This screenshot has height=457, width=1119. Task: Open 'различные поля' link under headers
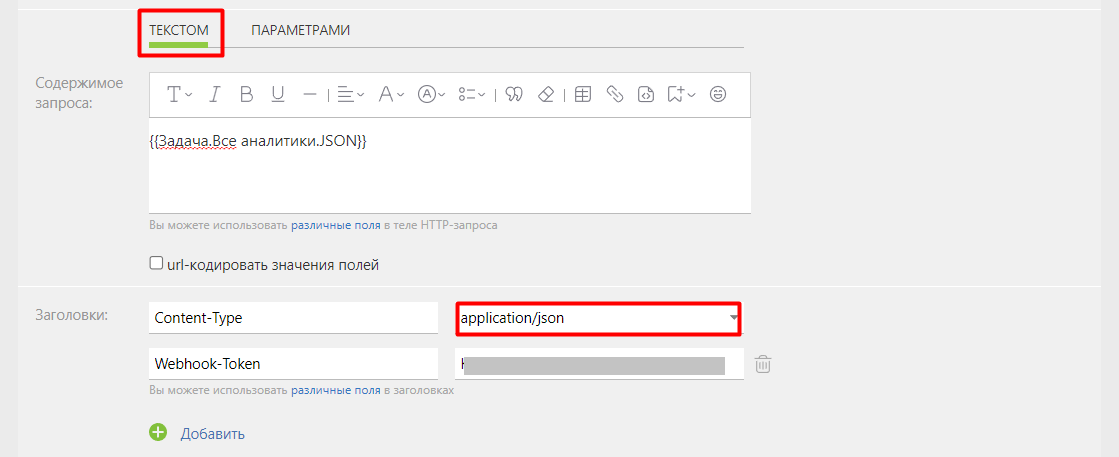click(335, 391)
